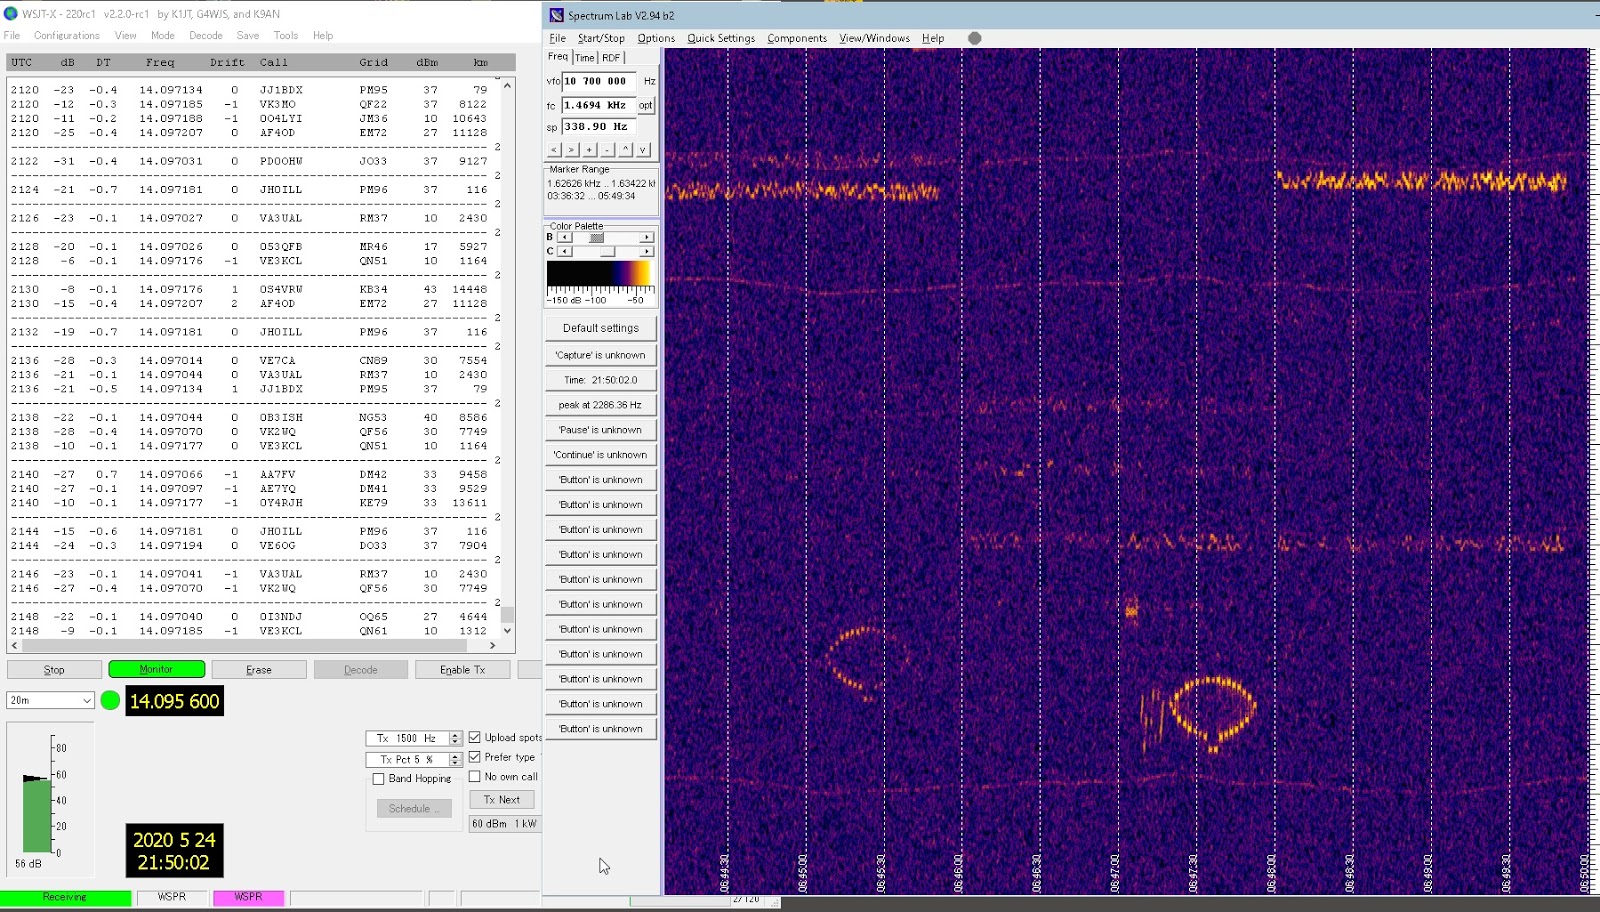Click the gray circle icon in Spectrum Lab menu bar
The width and height of the screenshot is (1600, 912).
click(x=975, y=38)
